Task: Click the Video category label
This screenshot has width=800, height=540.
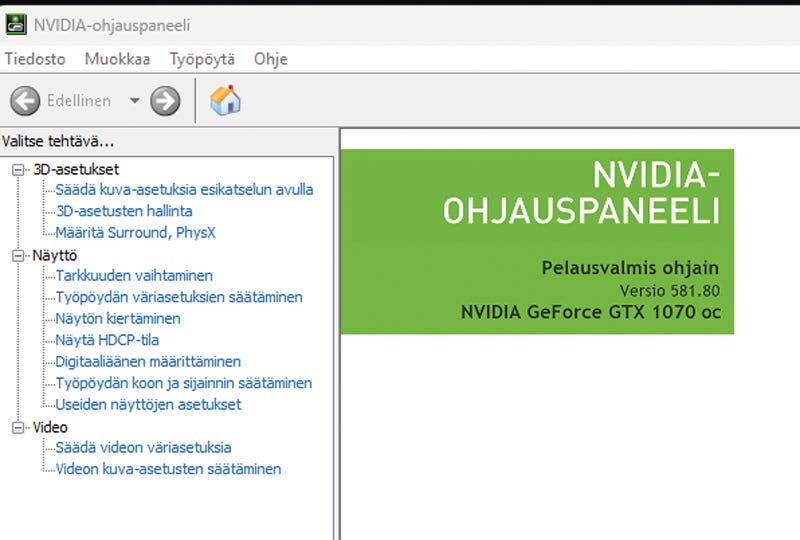Action: click(x=50, y=427)
